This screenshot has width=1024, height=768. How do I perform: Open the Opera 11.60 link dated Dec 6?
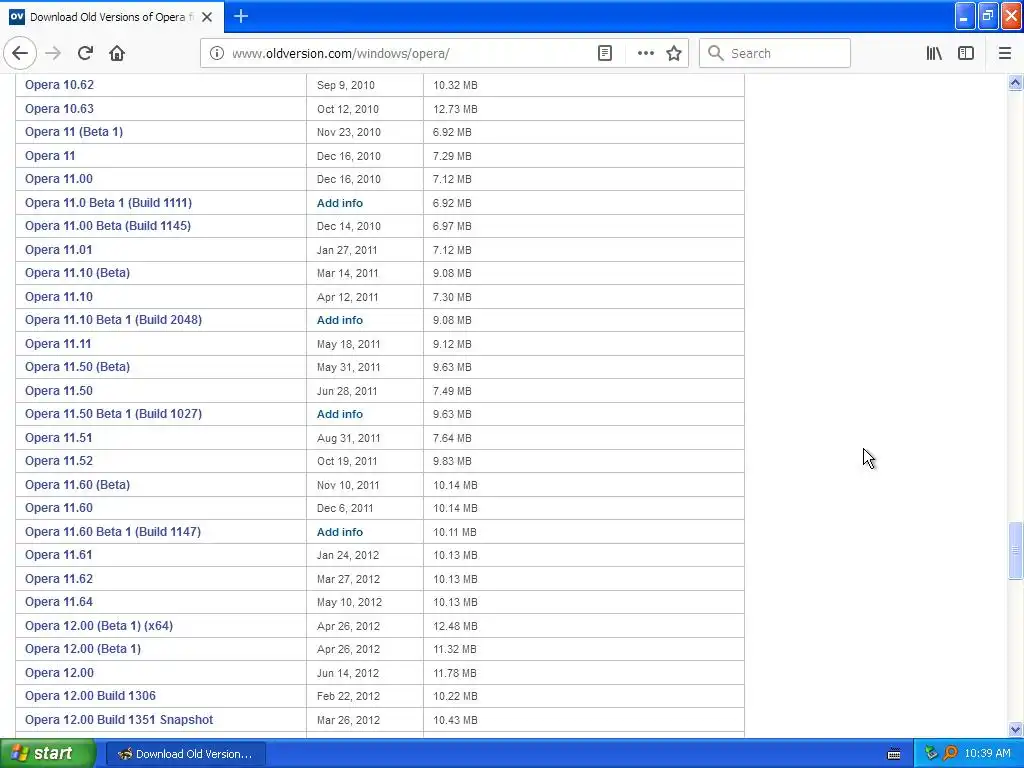tap(59, 508)
